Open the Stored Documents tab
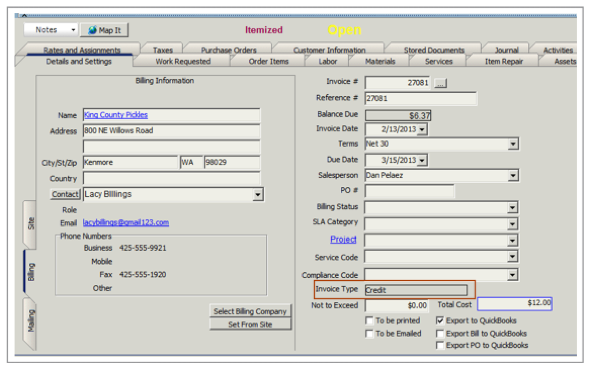 (x=434, y=50)
